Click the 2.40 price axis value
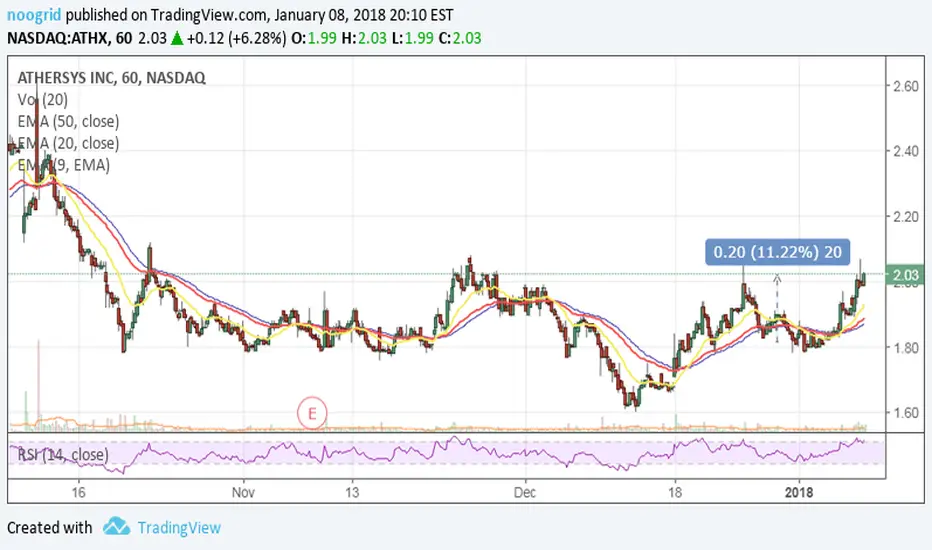 [x=906, y=152]
